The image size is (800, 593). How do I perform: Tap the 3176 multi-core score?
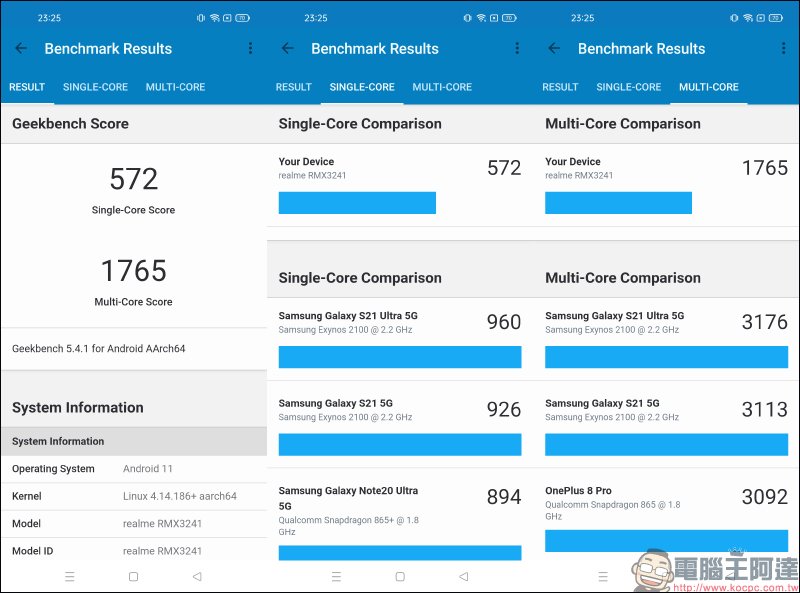pyautogui.click(x=764, y=323)
